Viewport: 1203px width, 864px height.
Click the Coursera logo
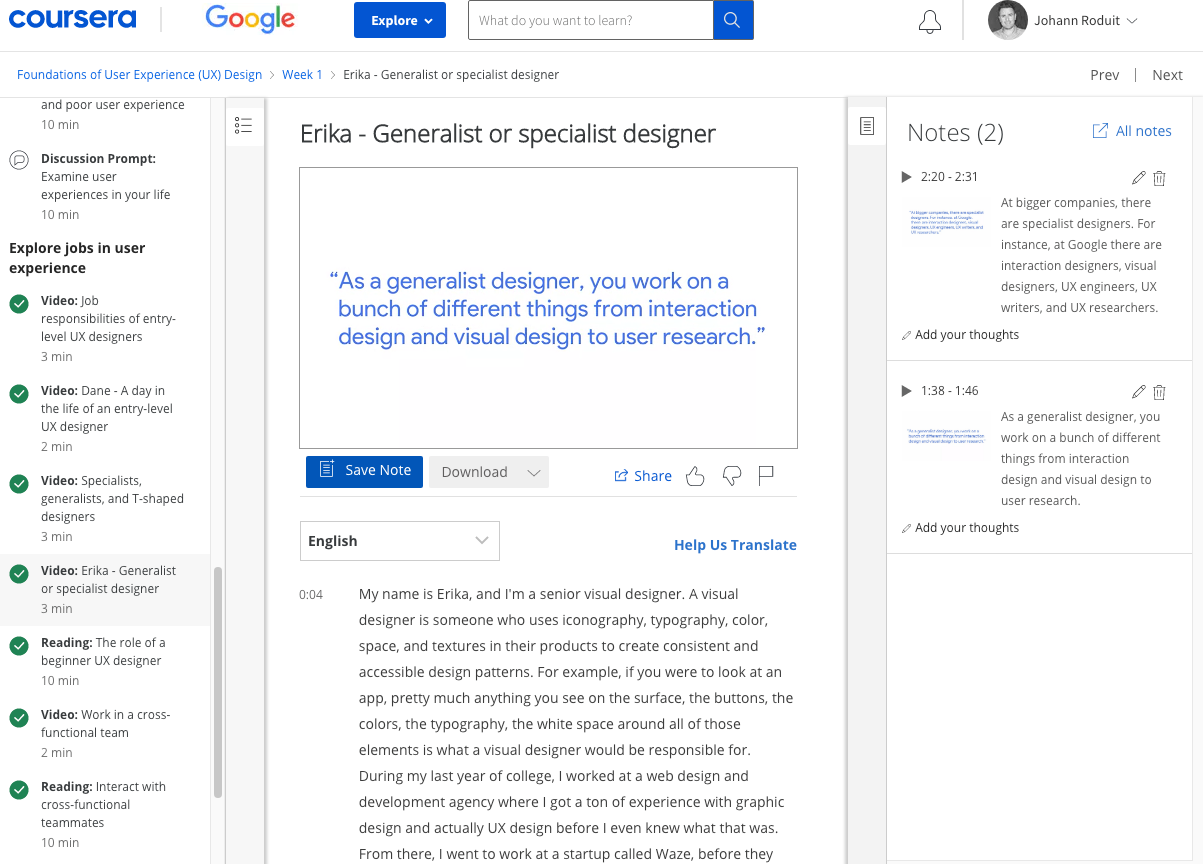(x=72, y=19)
